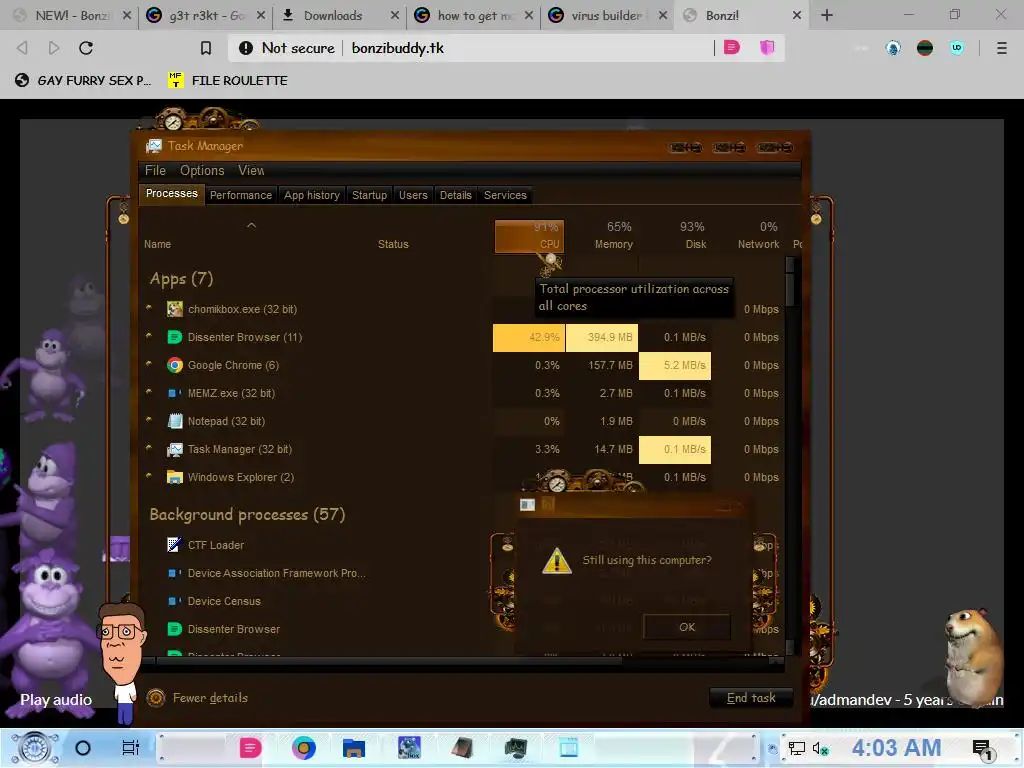Screen dimensions: 1024x768
Task: Open the Windows Start button
Action: point(35,748)
